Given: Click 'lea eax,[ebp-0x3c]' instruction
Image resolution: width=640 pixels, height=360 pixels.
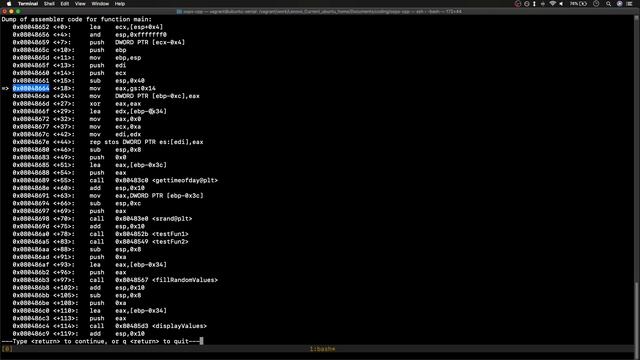Looking at the screenshot, I should pos(128,165).
